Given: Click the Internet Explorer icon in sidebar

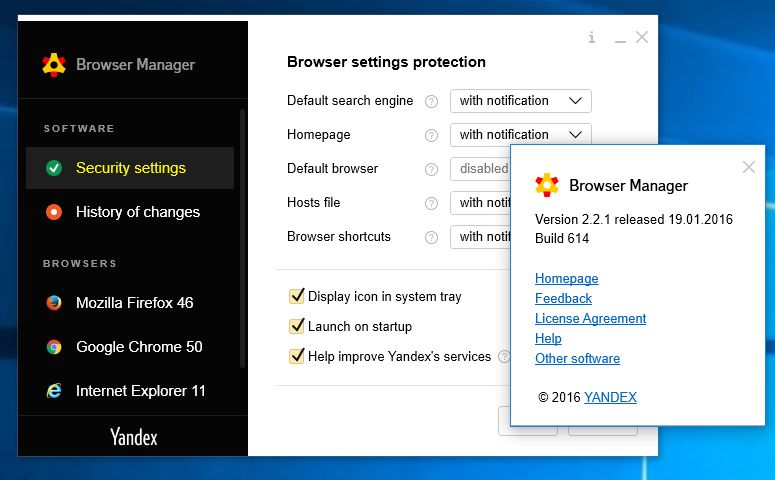Looking at the screenshot, I should click(x=54, y=391).
